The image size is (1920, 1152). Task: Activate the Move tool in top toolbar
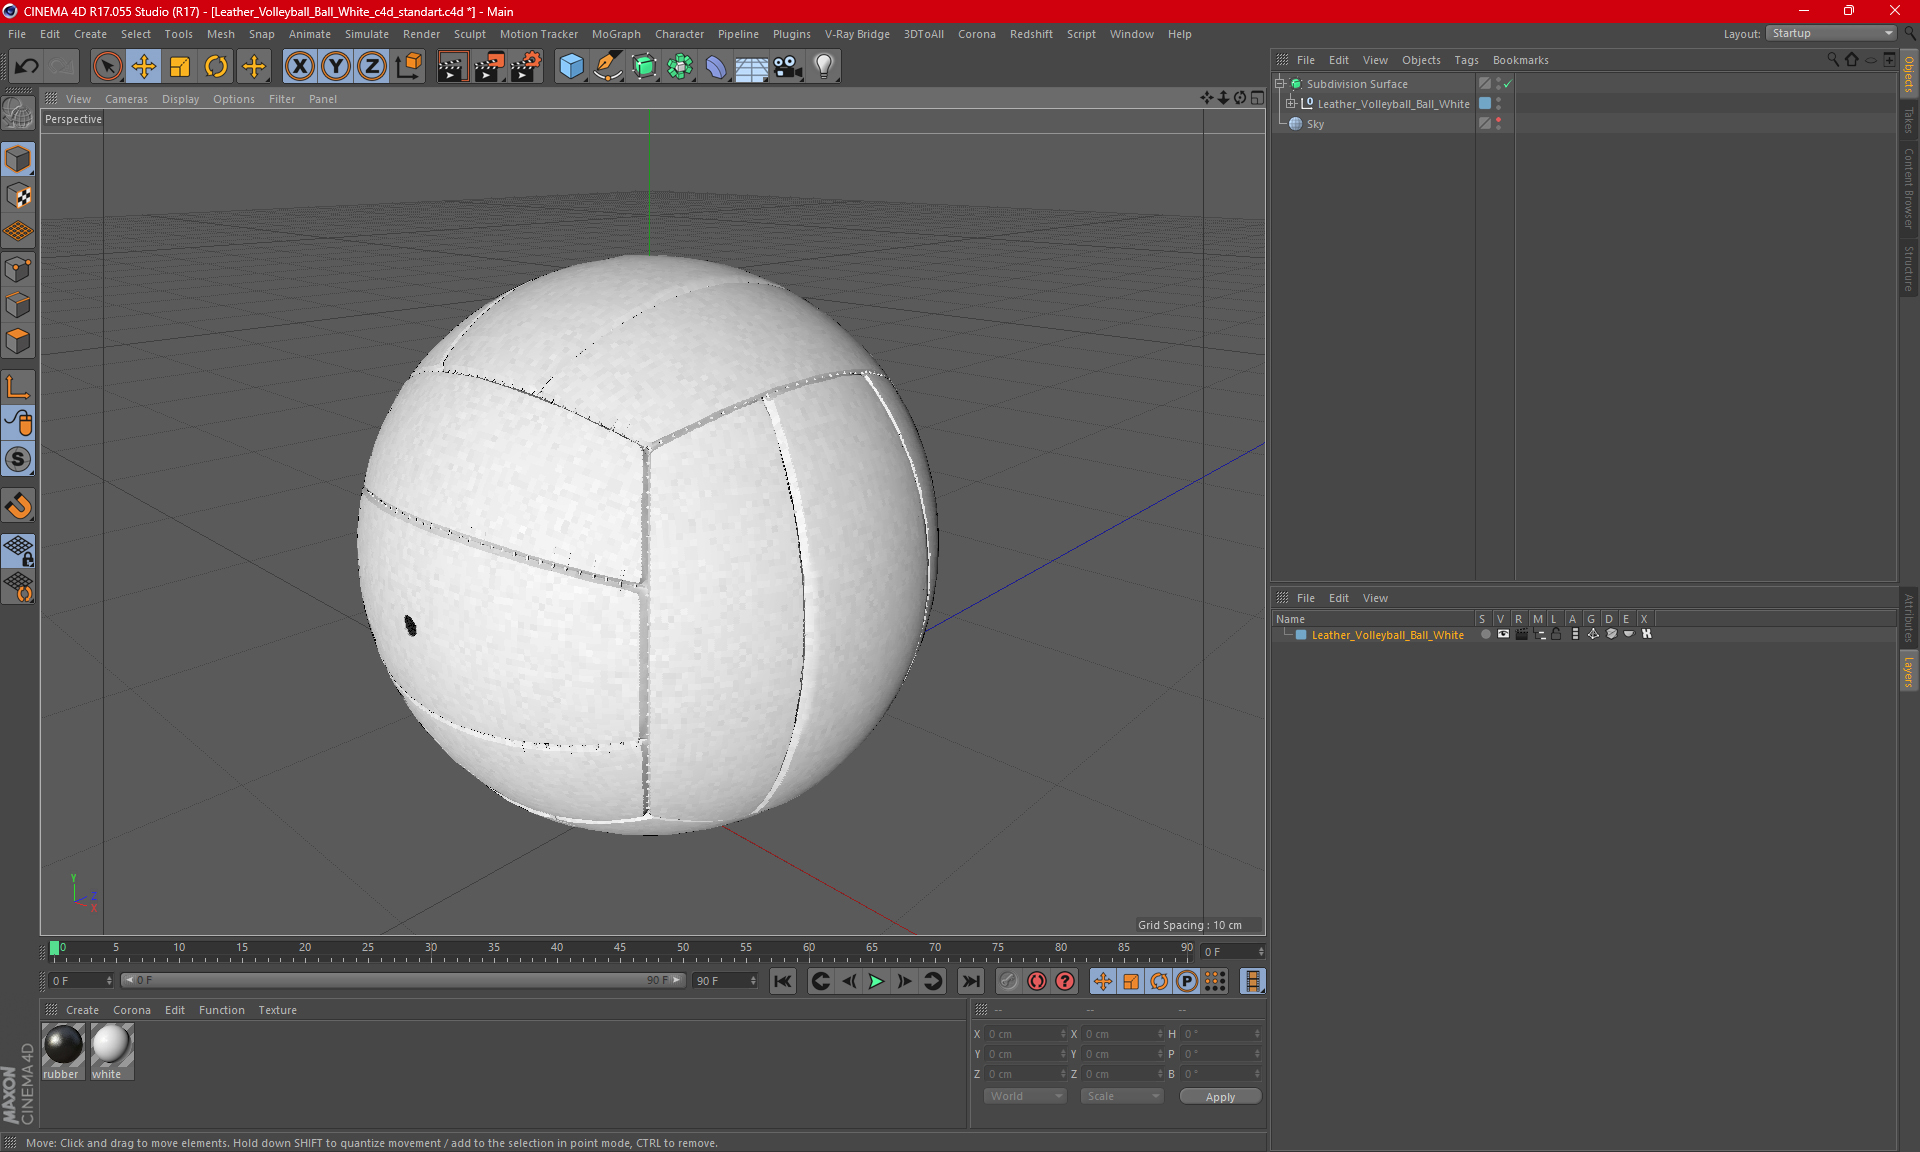[x=144, y=66]
